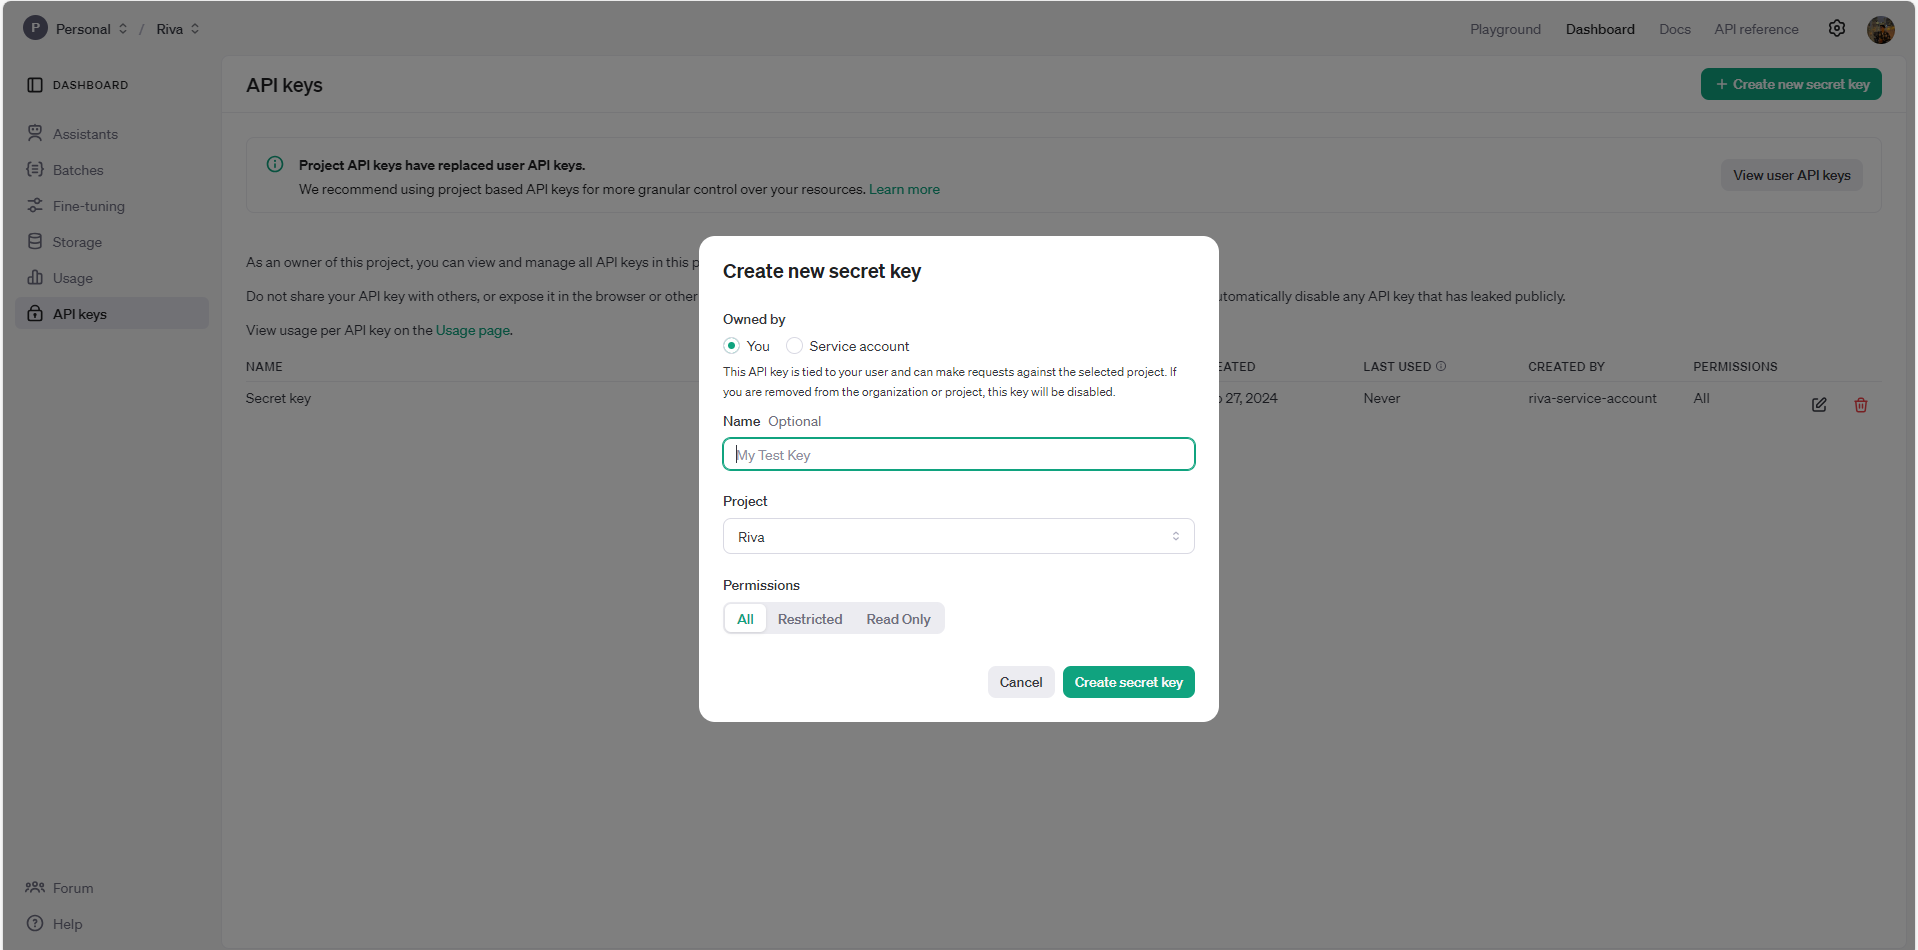
Task: Navigate to Storage in the sidebar
Action: 77,242
